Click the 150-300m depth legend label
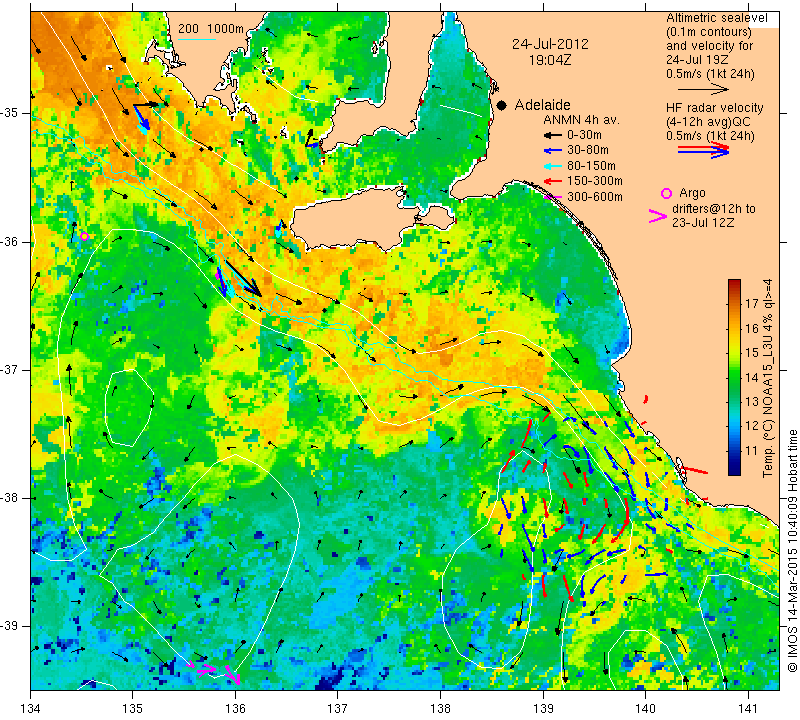The image size is (800, 720). pos(595,181)
